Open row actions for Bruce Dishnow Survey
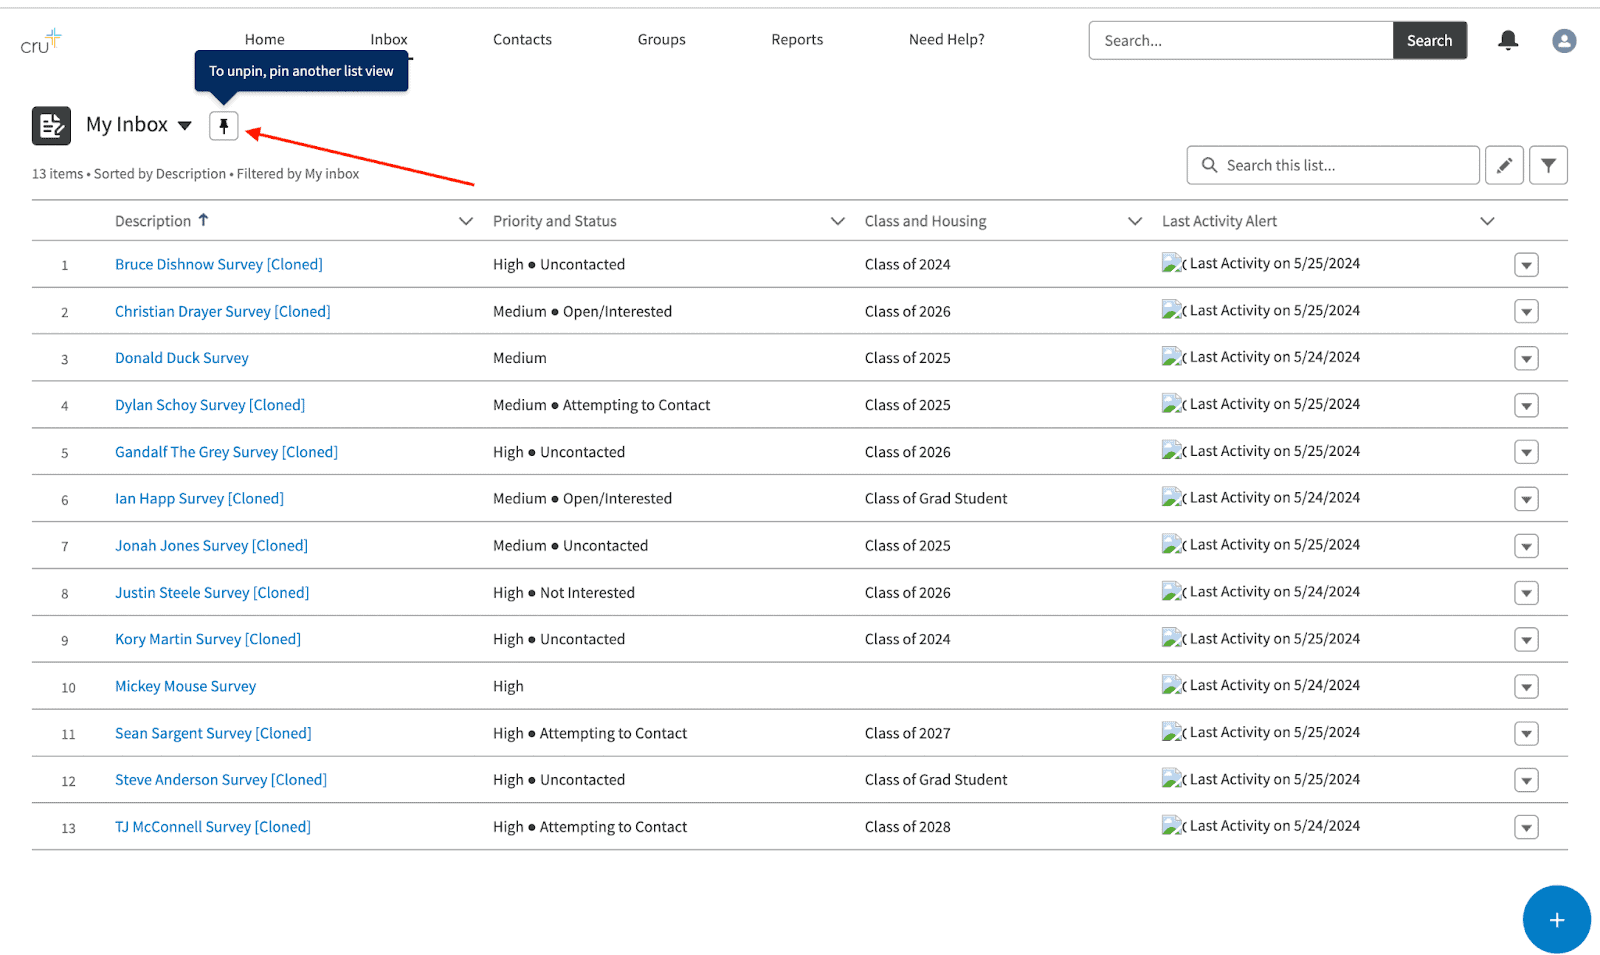 (x=1526, y=265)
